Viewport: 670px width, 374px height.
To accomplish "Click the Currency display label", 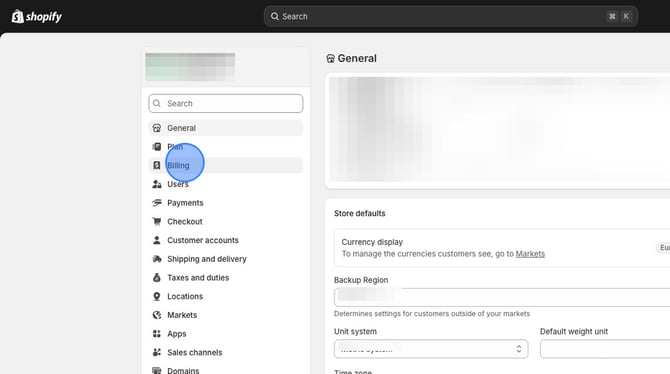I will click(372, 242).
